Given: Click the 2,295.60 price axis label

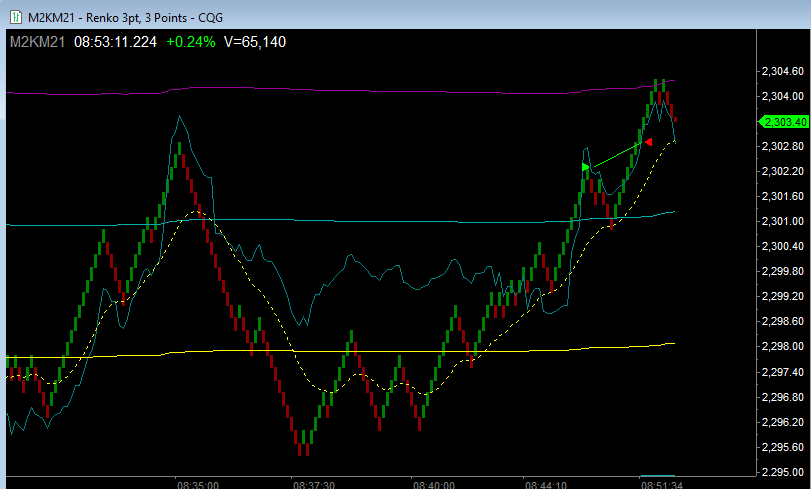Looking at the screenshot, I should (x=783, y=447).
